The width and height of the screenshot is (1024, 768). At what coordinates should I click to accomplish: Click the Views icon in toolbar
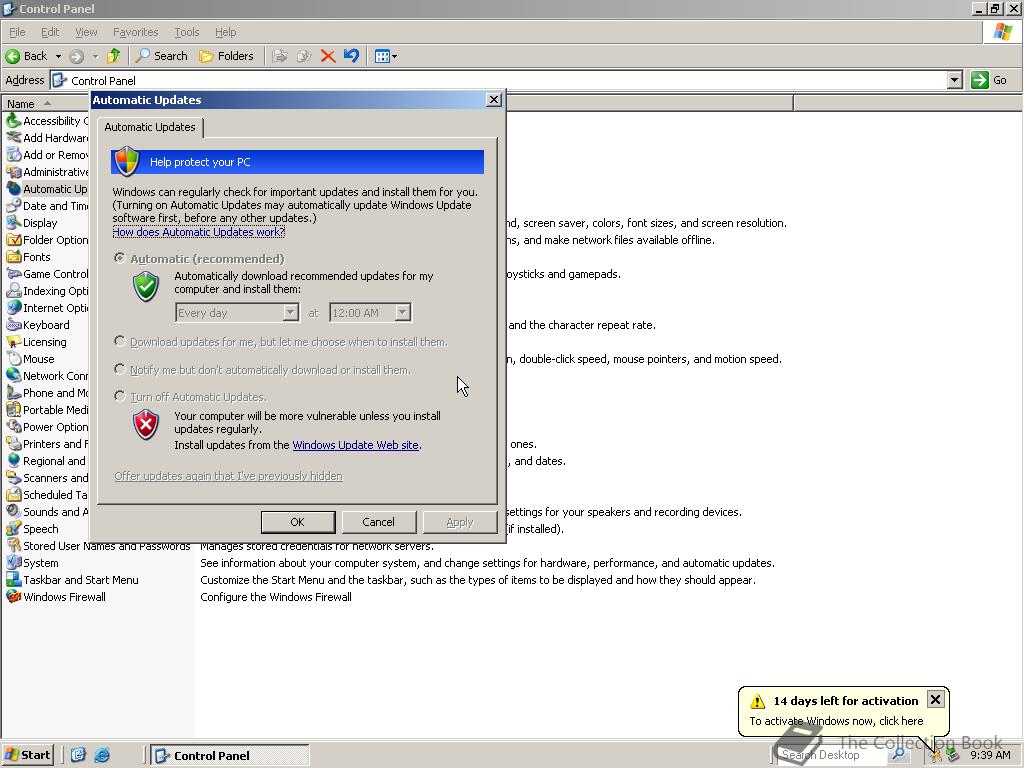pos(382,56)
